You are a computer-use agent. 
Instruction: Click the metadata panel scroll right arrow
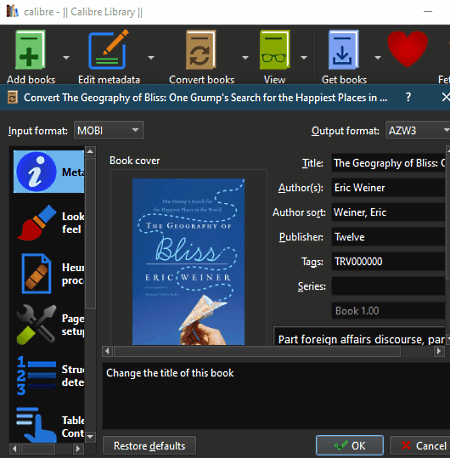click(x=439, y=351)
